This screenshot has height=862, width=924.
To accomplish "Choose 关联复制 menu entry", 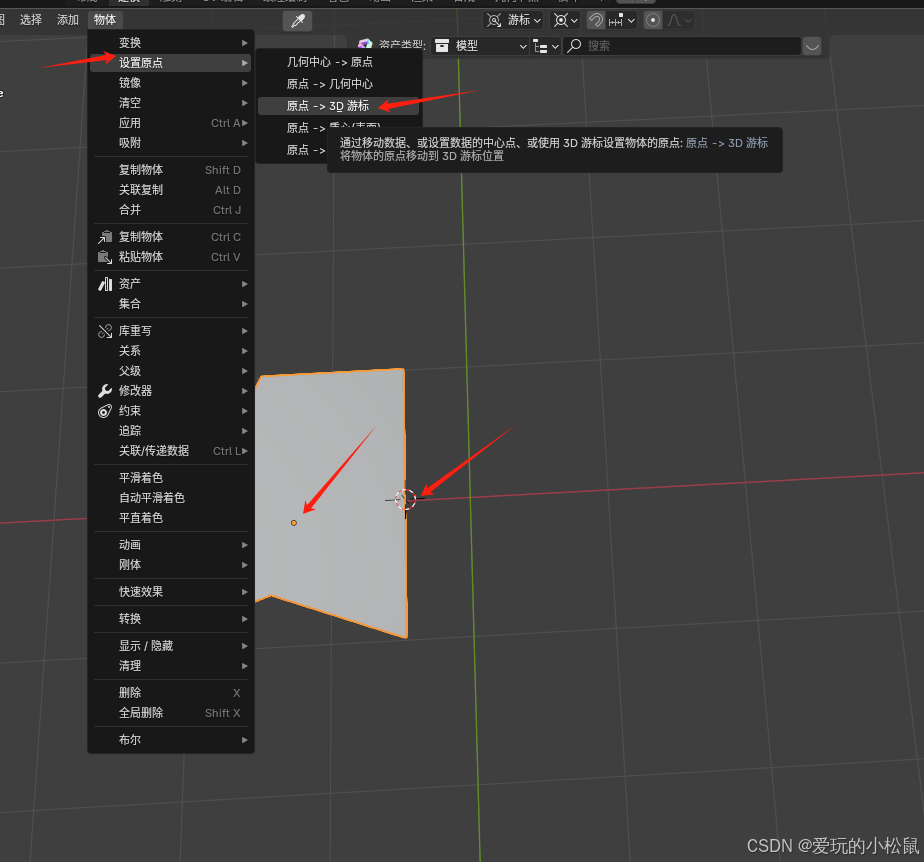I will pos(171,190).
